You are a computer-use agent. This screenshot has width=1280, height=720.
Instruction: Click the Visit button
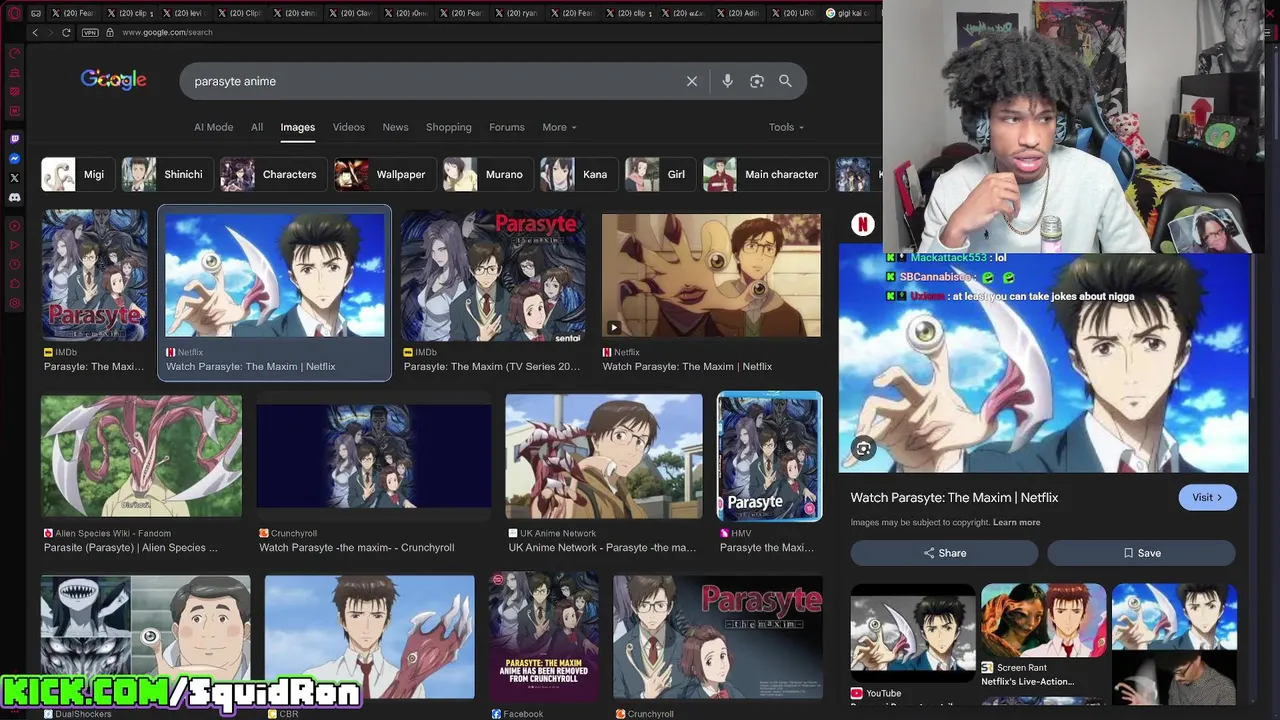(1207, 497)
